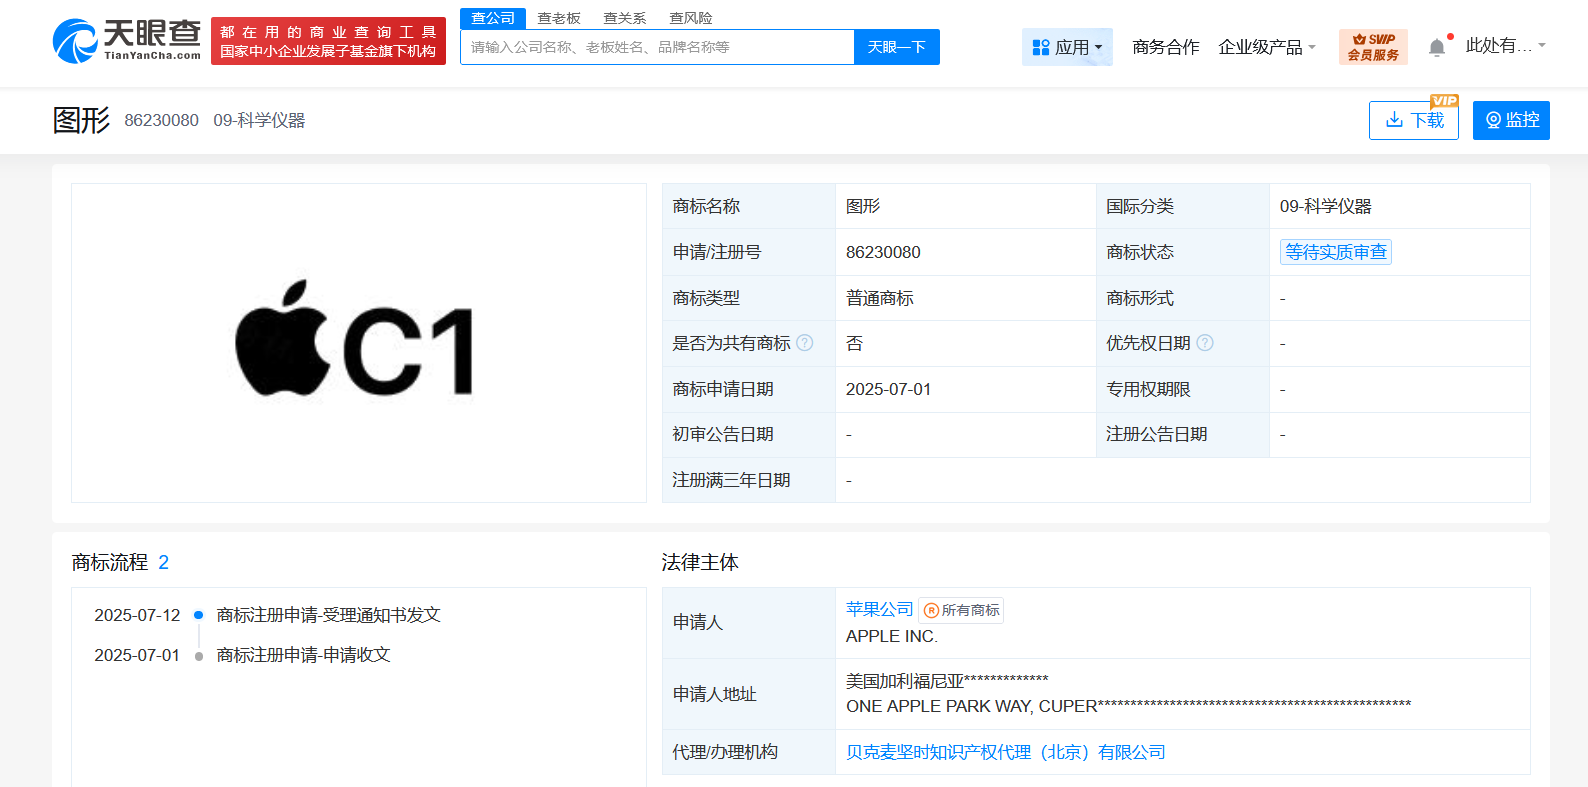The height and width of the screenshot is (787, 1588).
Task: Open the notification bell
Action: pyautogui.click(x=1437, y=47)
